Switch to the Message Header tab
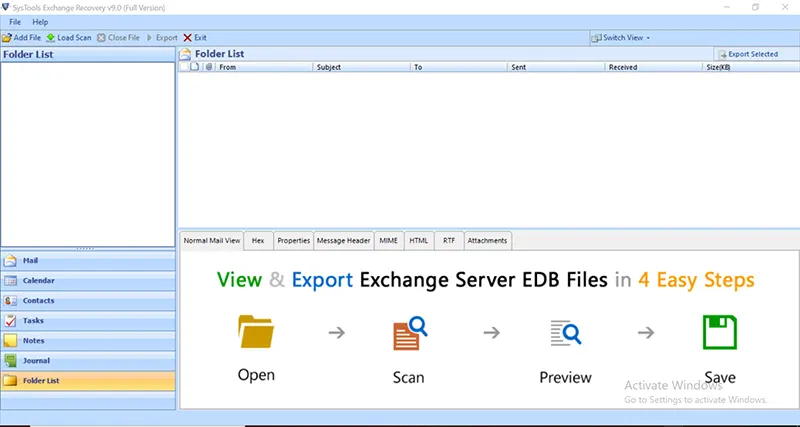 [343, 241]
